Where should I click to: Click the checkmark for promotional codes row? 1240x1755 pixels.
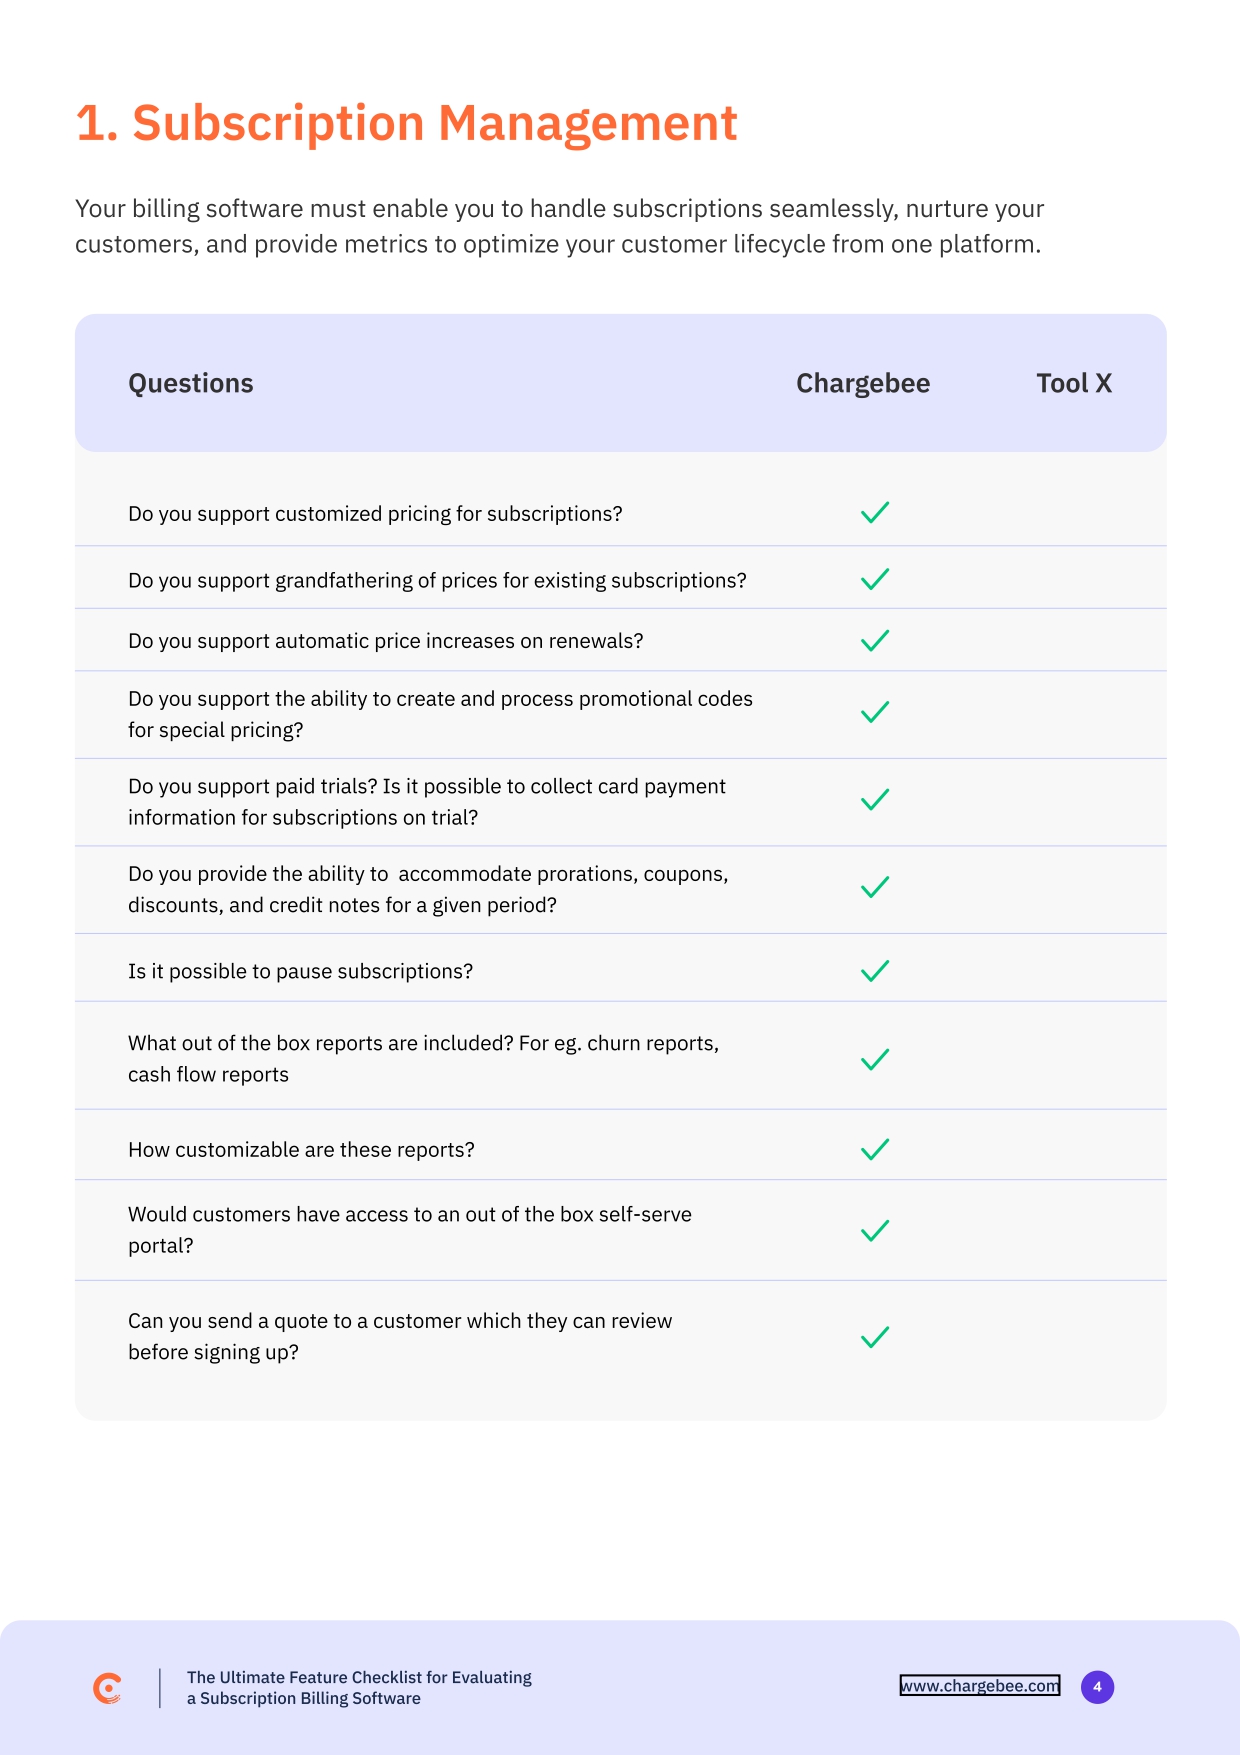(875, 713)
